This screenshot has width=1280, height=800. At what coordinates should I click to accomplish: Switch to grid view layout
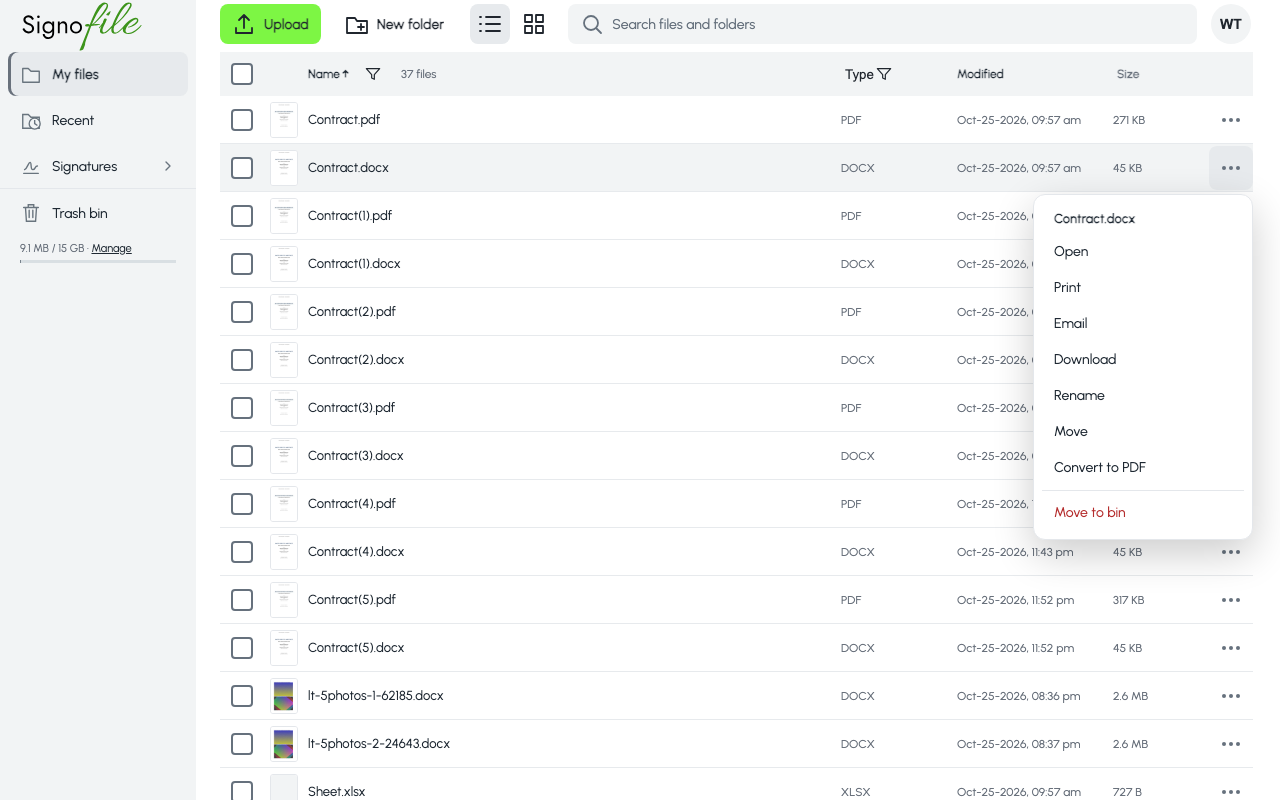534,24
